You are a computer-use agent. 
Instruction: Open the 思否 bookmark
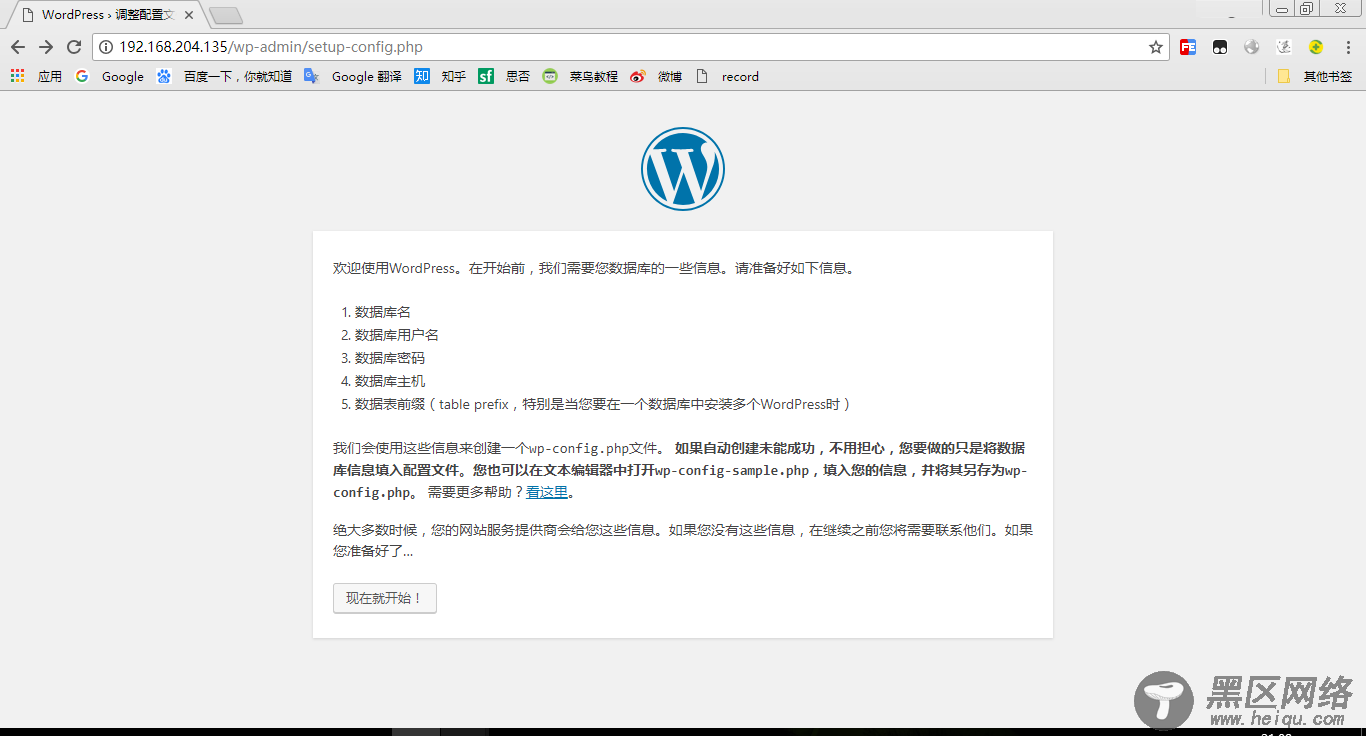pos(504,76)
